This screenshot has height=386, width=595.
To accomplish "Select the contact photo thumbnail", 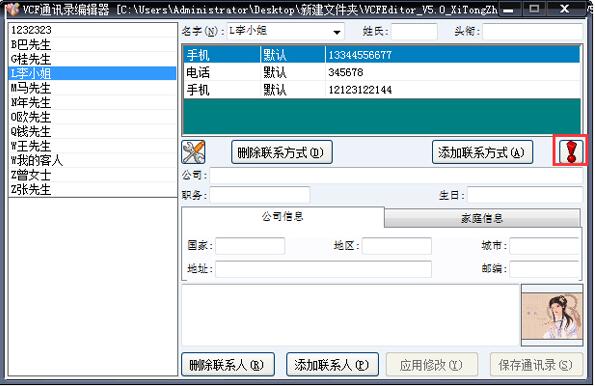I will pyautogui.click(x=552, y=315).
